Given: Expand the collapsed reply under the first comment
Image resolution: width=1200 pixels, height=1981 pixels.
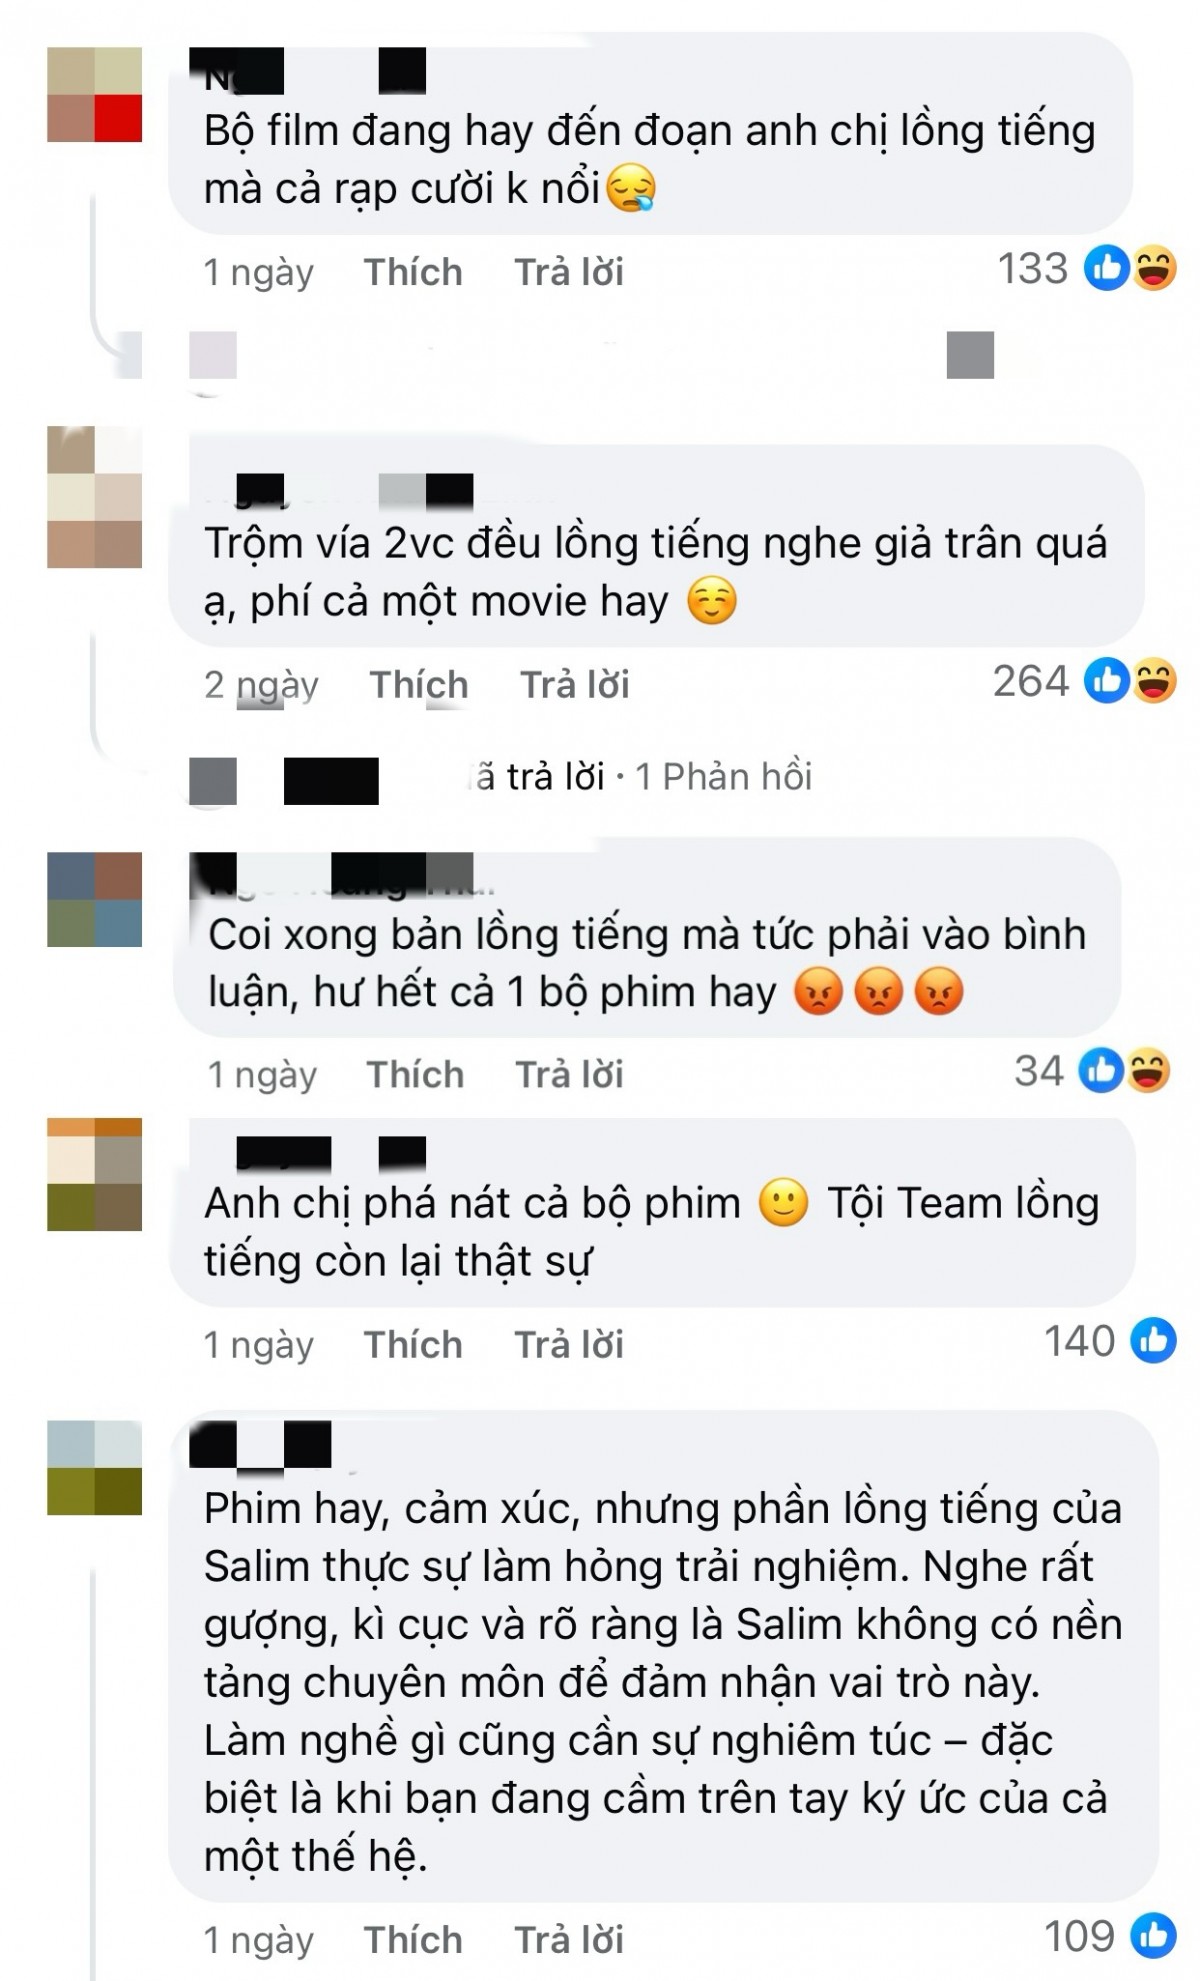Looking at the screenshot, I should (x=592, y=355).
